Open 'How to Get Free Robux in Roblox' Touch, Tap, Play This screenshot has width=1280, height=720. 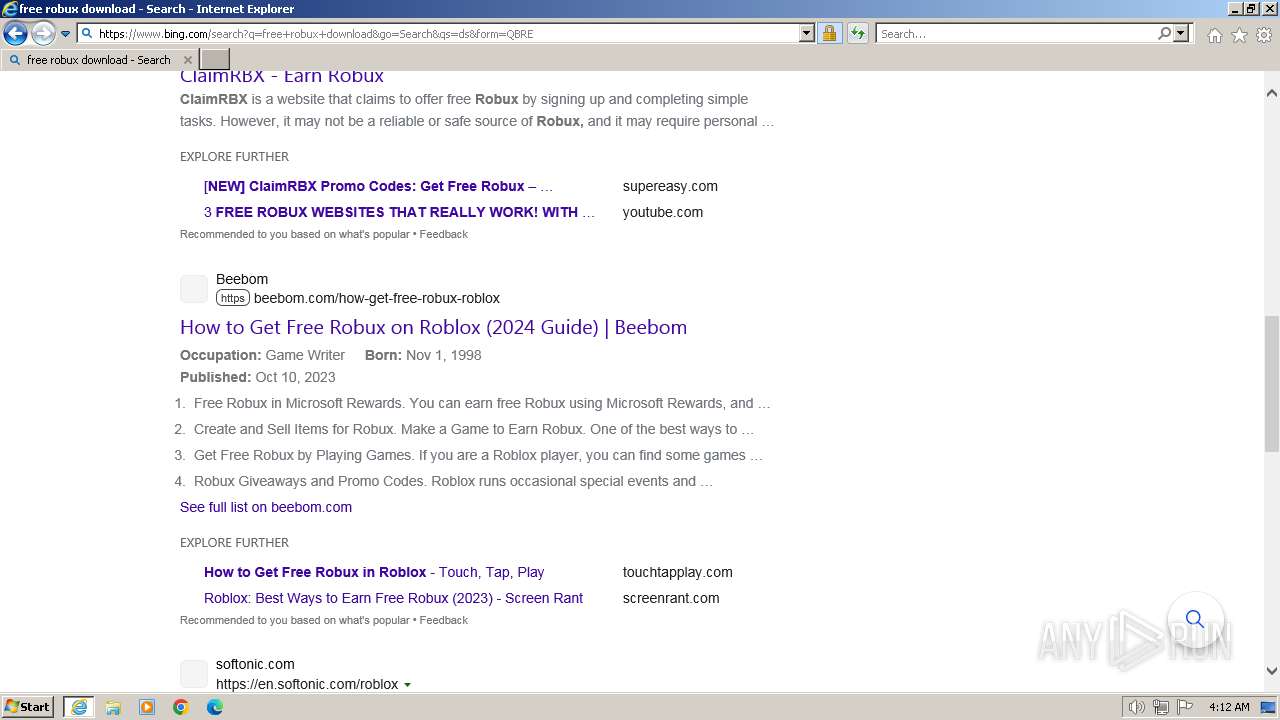point(374,572)
